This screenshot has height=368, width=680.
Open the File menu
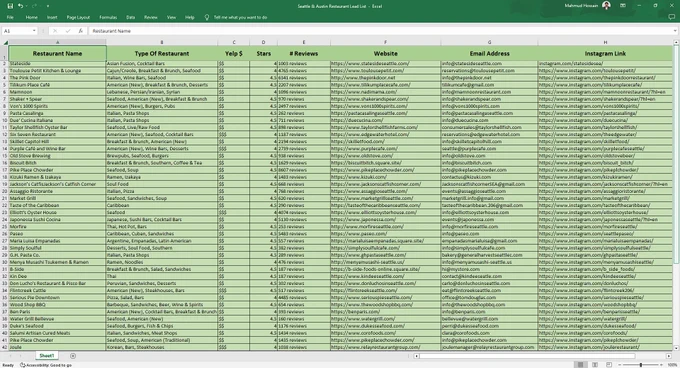pos(10,17)
